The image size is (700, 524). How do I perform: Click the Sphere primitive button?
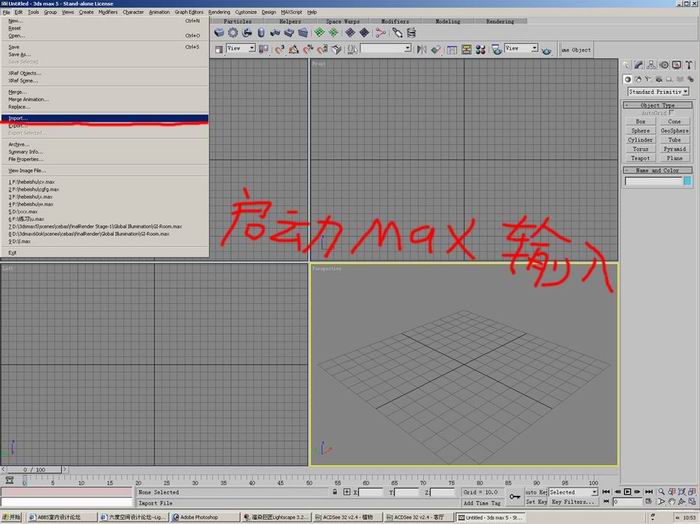(640, 131)
